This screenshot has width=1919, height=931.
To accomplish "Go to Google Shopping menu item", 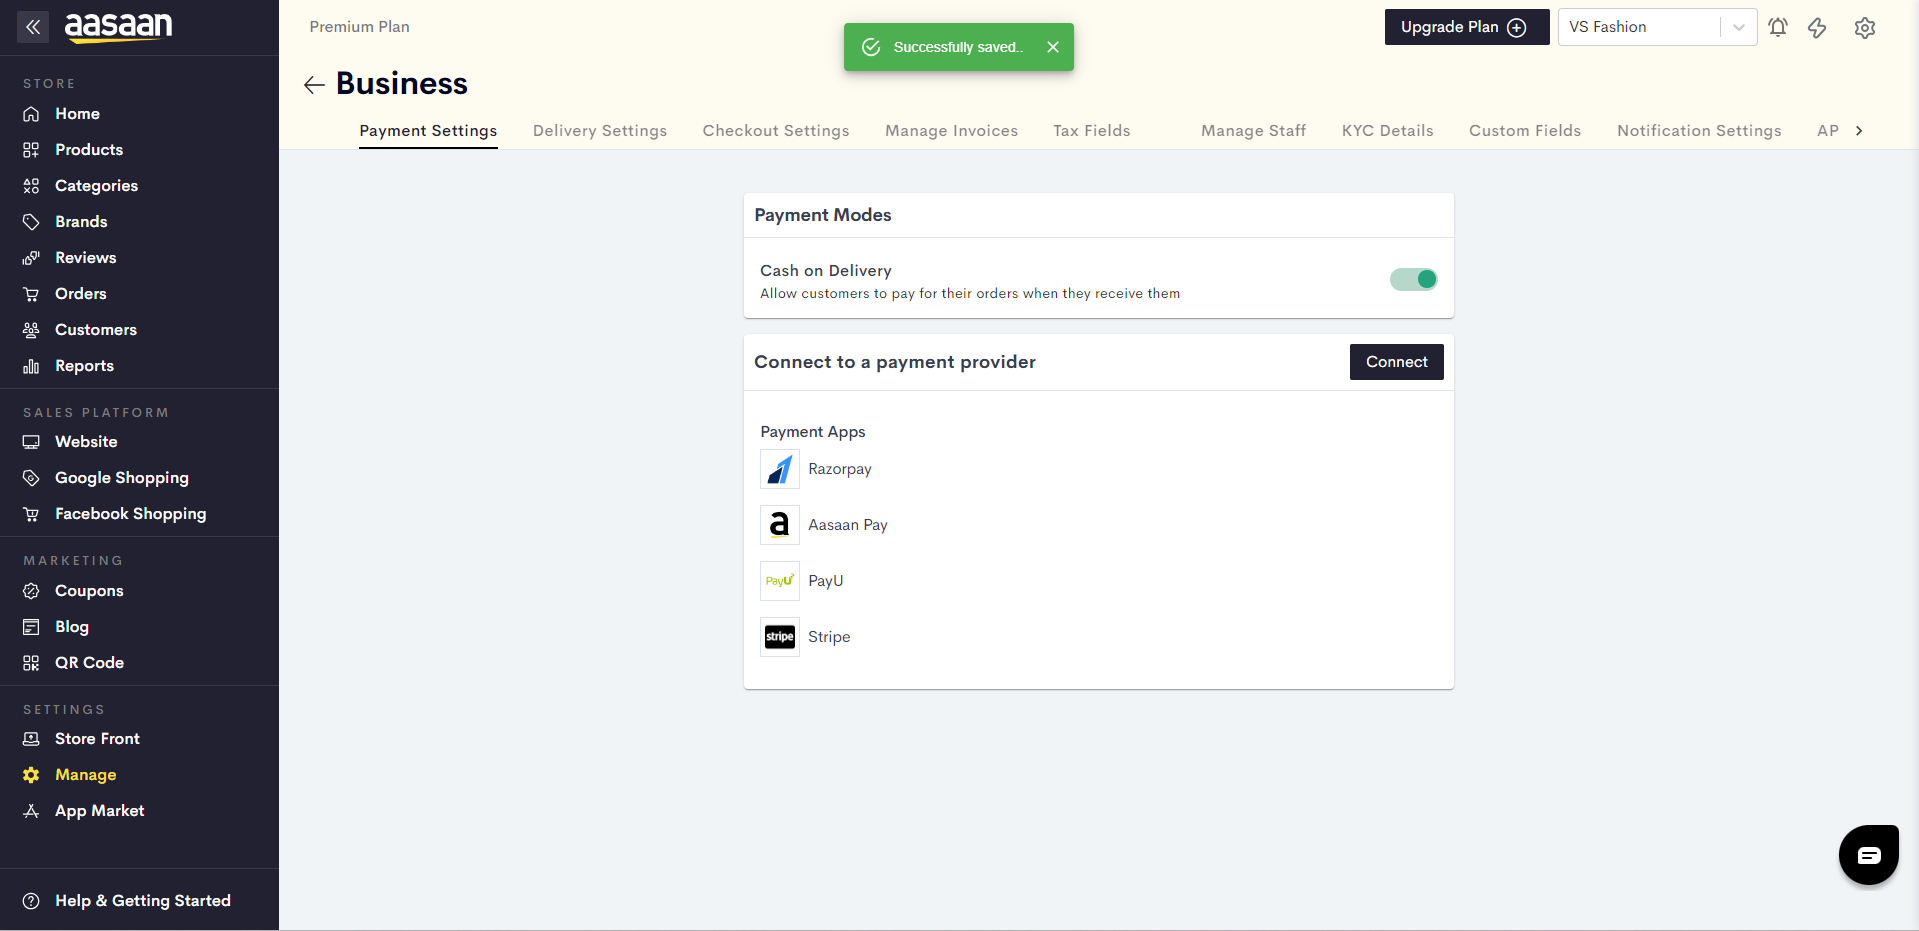I will click(122, 478).
